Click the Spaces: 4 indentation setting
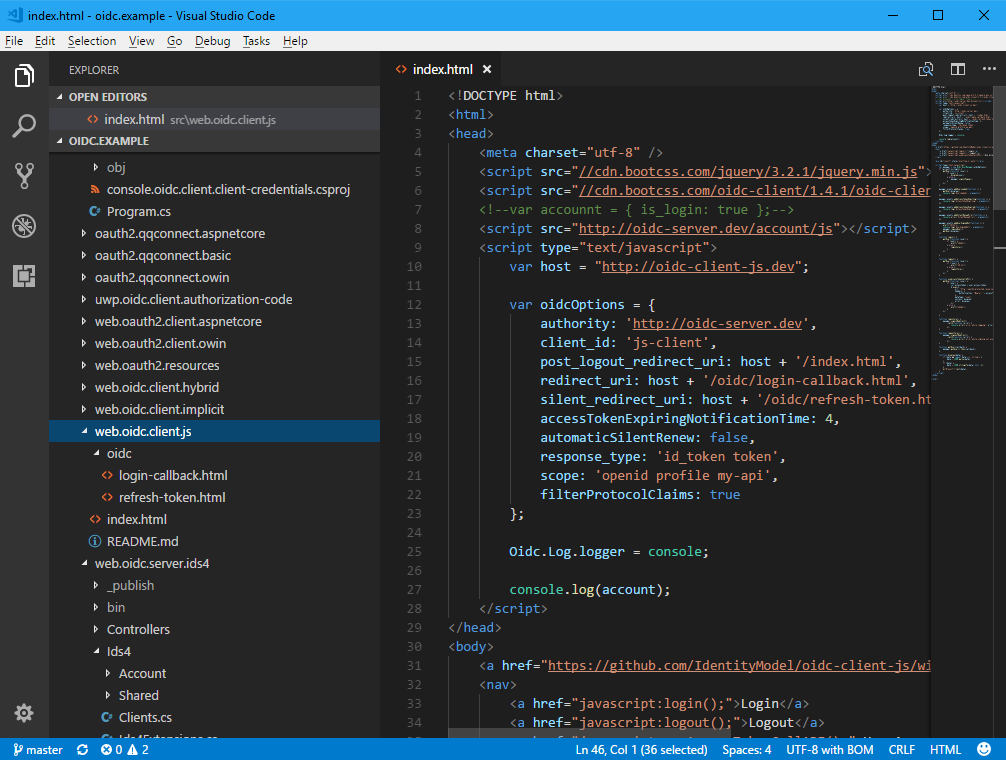The image size is (1006, 760). 746,749
